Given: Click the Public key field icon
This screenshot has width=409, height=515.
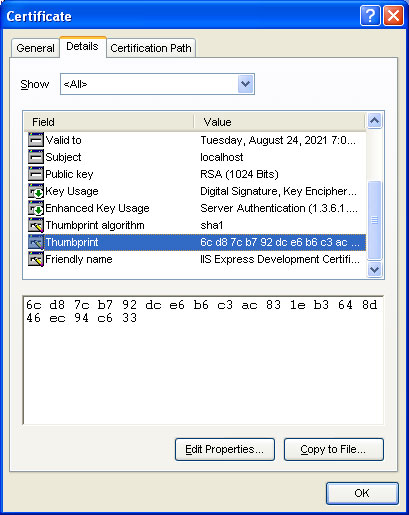Looking at the screenshot, I should [36, 174].
